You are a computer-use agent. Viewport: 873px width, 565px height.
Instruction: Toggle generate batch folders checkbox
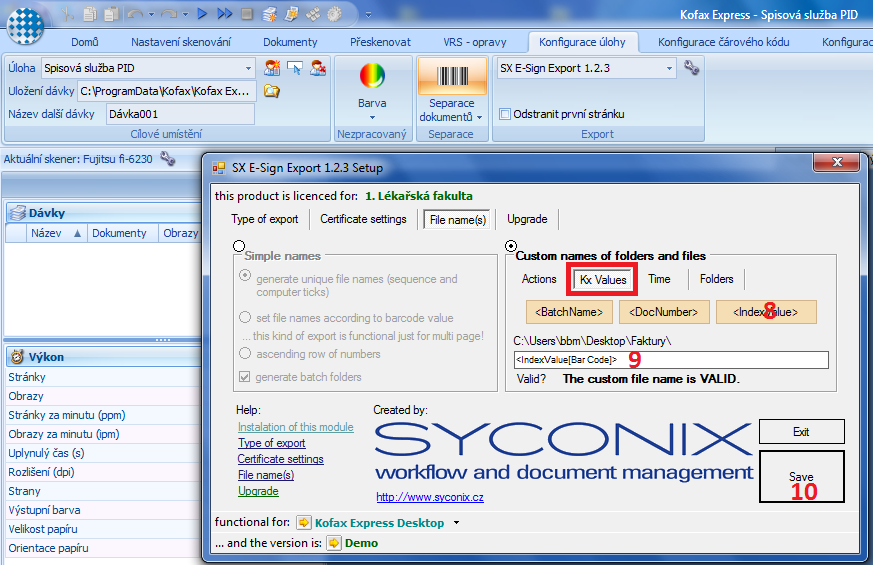244,377
